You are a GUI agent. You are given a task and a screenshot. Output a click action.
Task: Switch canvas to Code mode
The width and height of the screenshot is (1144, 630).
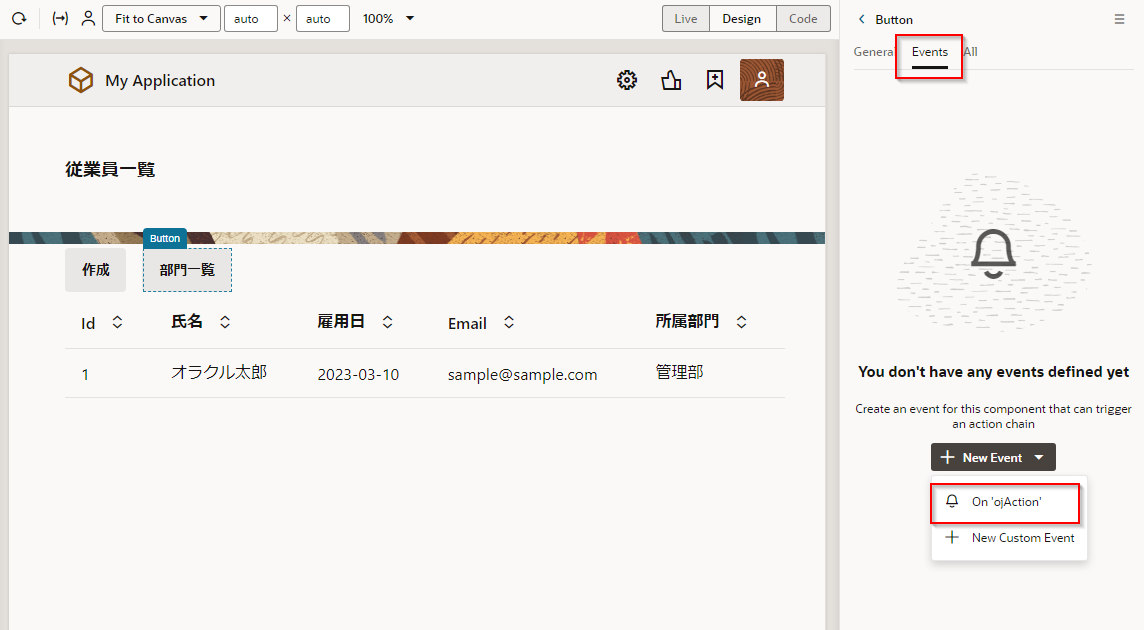[x=803, y=19]
